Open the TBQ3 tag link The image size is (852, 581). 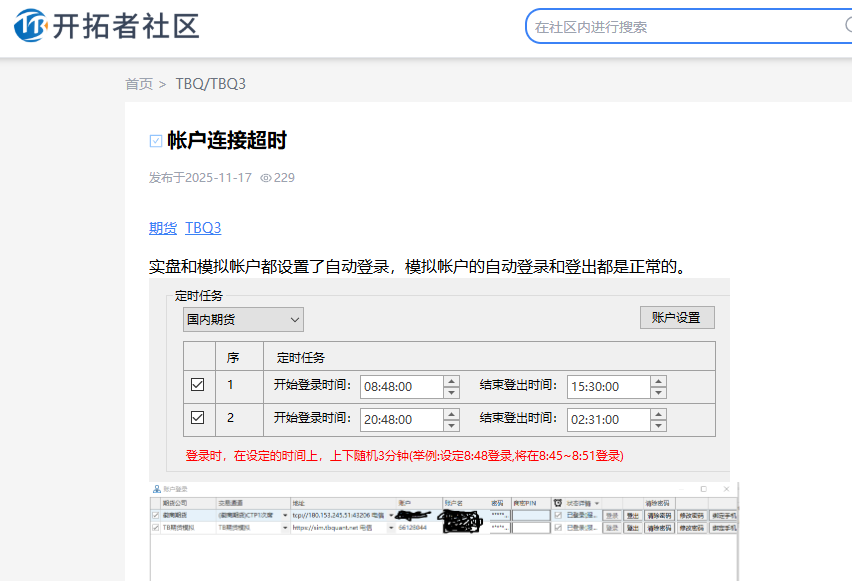pyautogui.click(x=203, y=228)
